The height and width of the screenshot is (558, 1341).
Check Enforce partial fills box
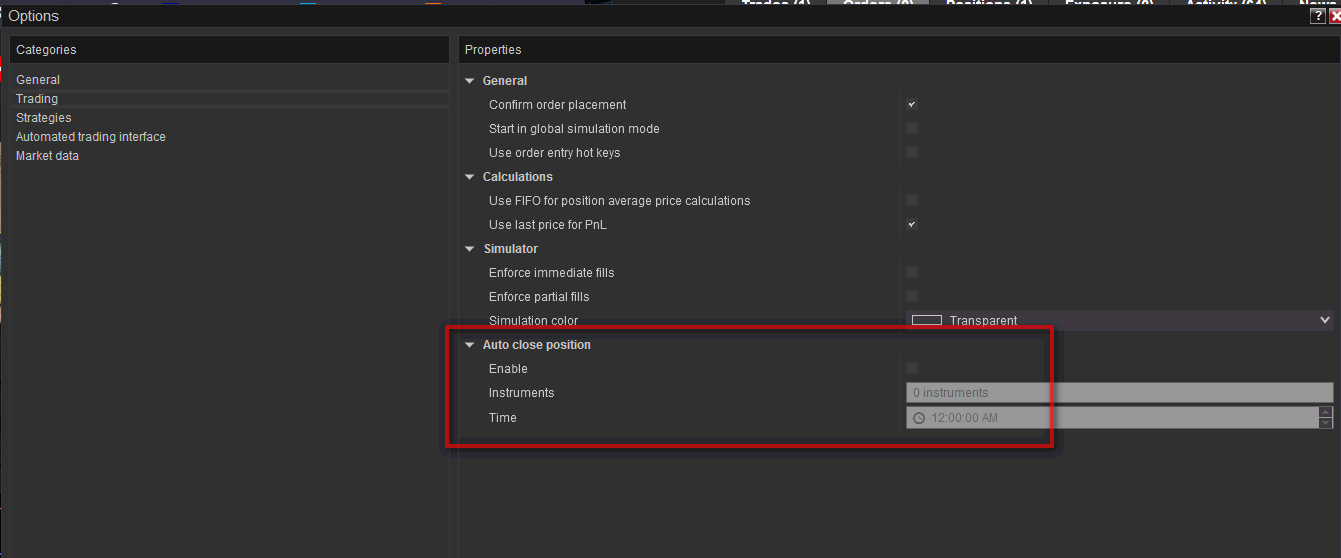(912, 296)
